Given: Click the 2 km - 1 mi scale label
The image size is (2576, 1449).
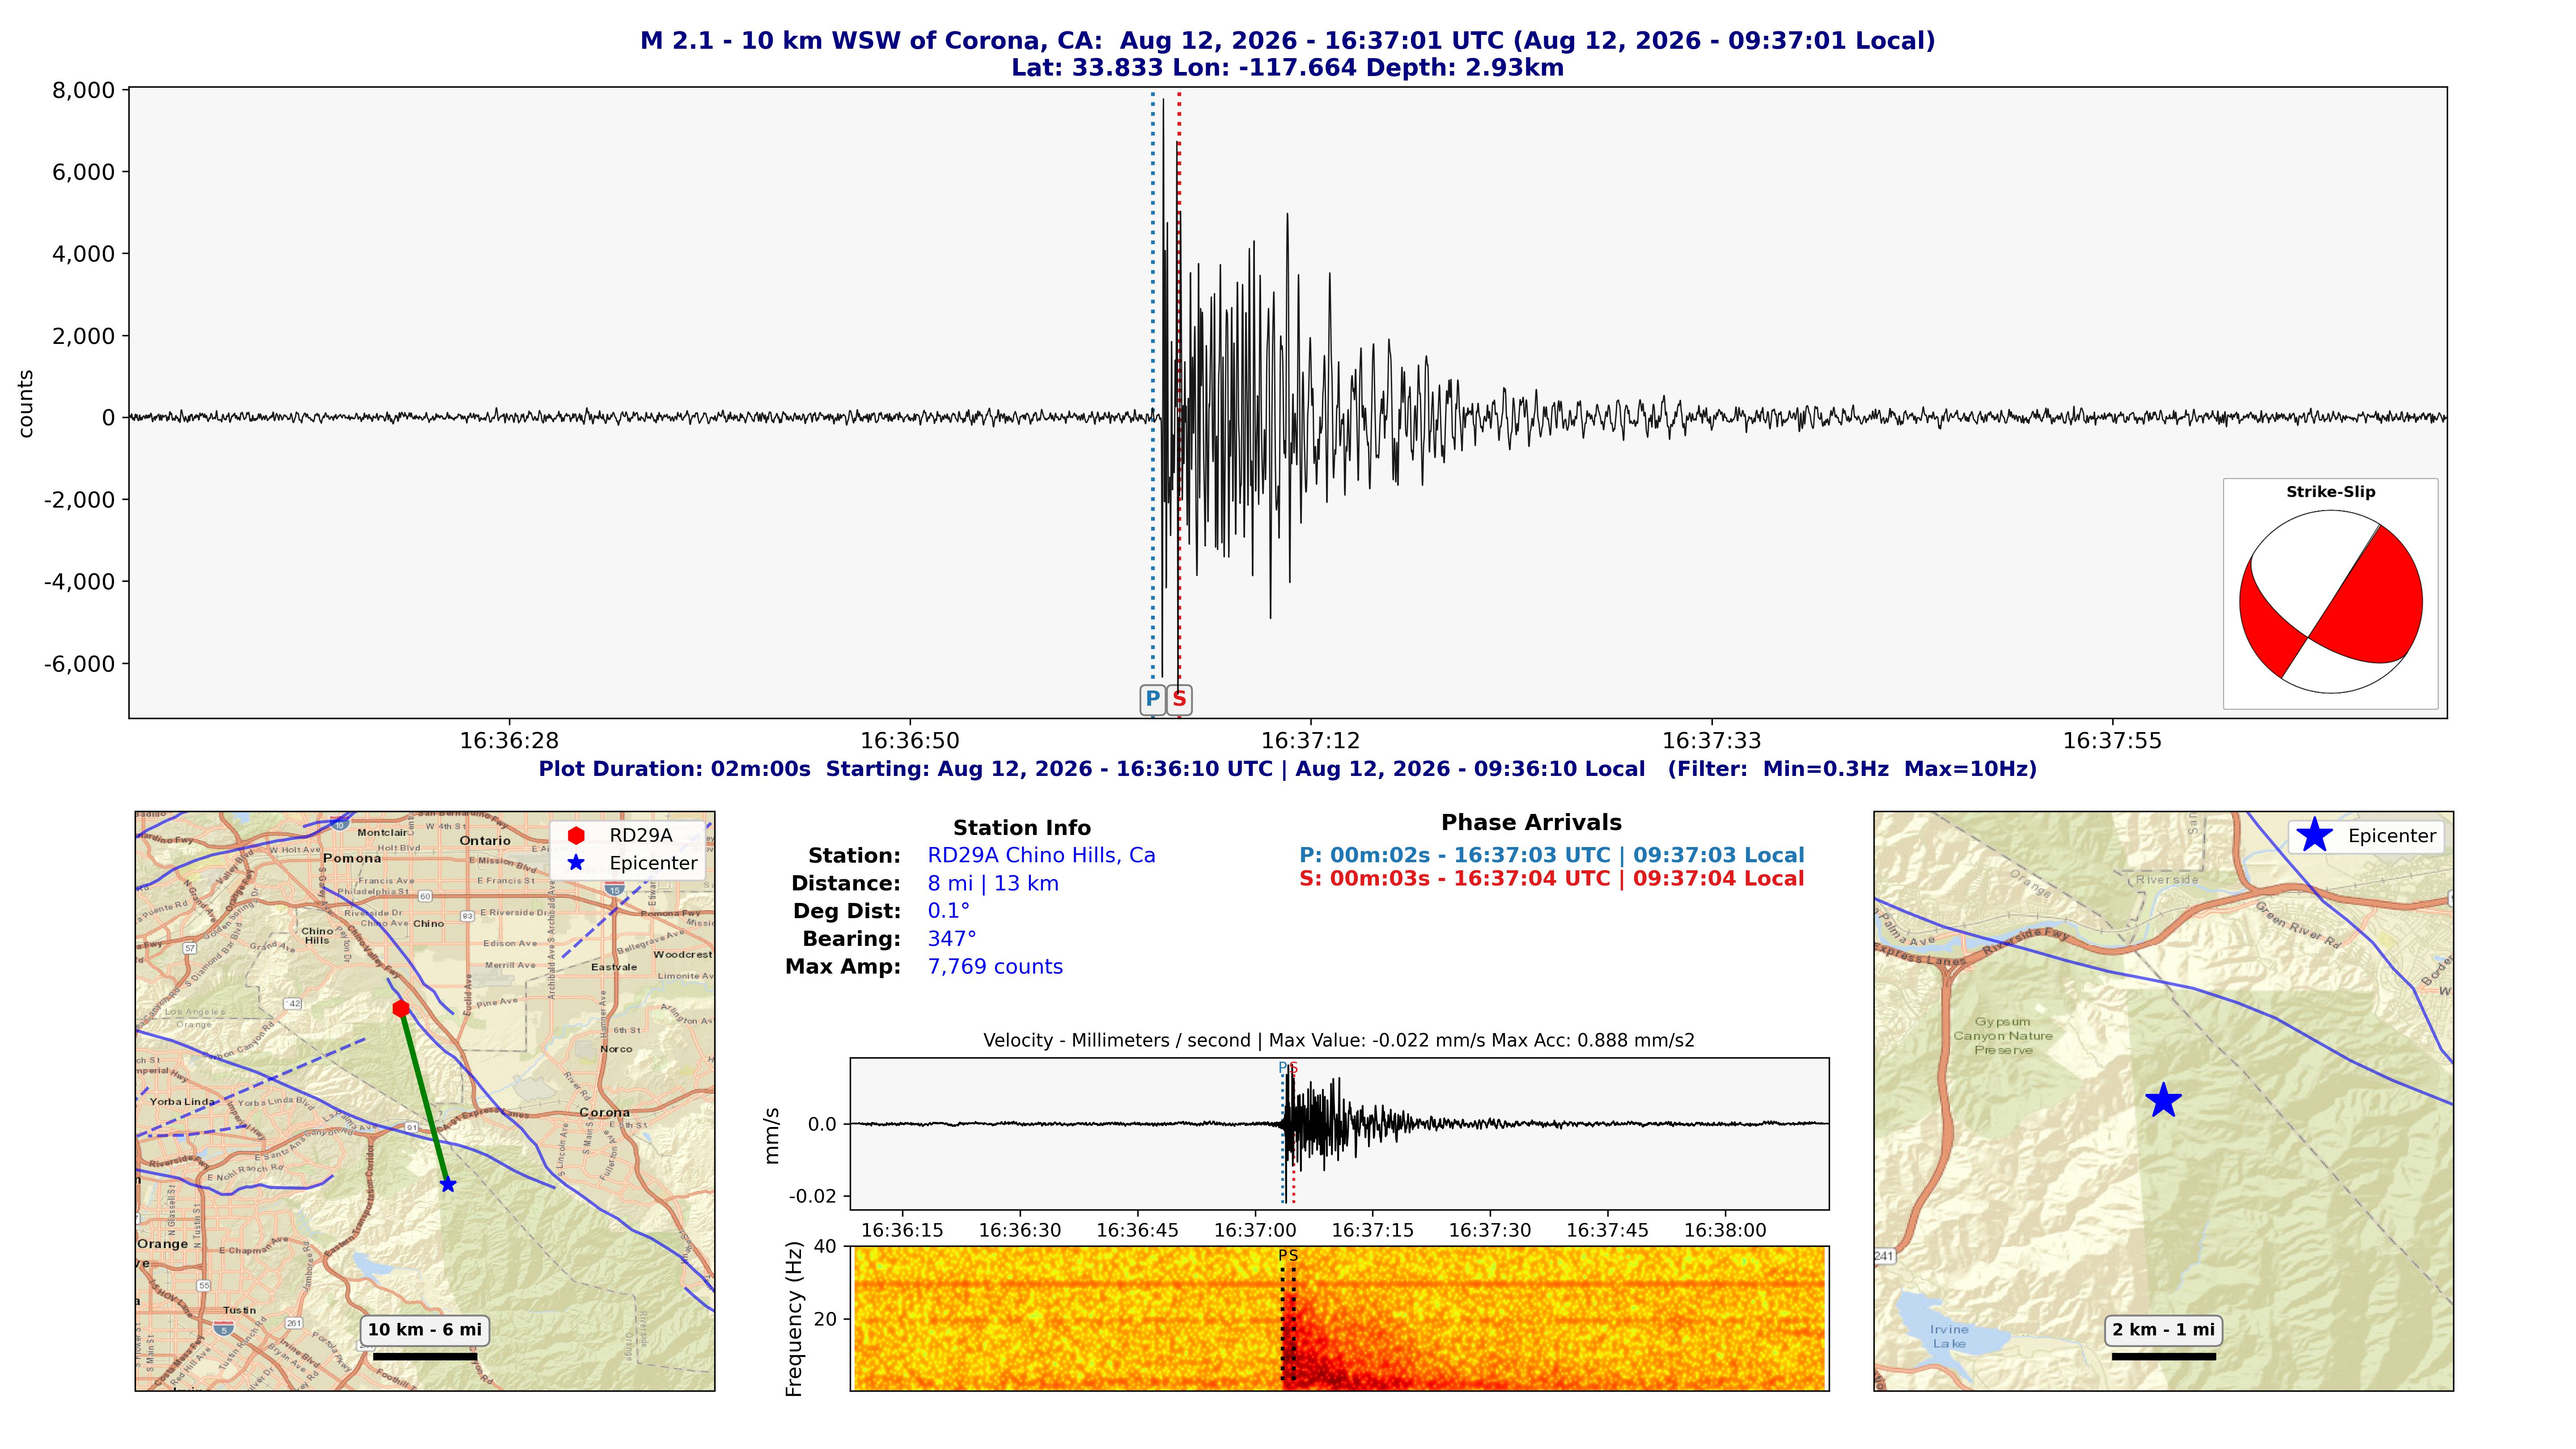Looking at the screenshot, I should click(x=2163, y=1330).
